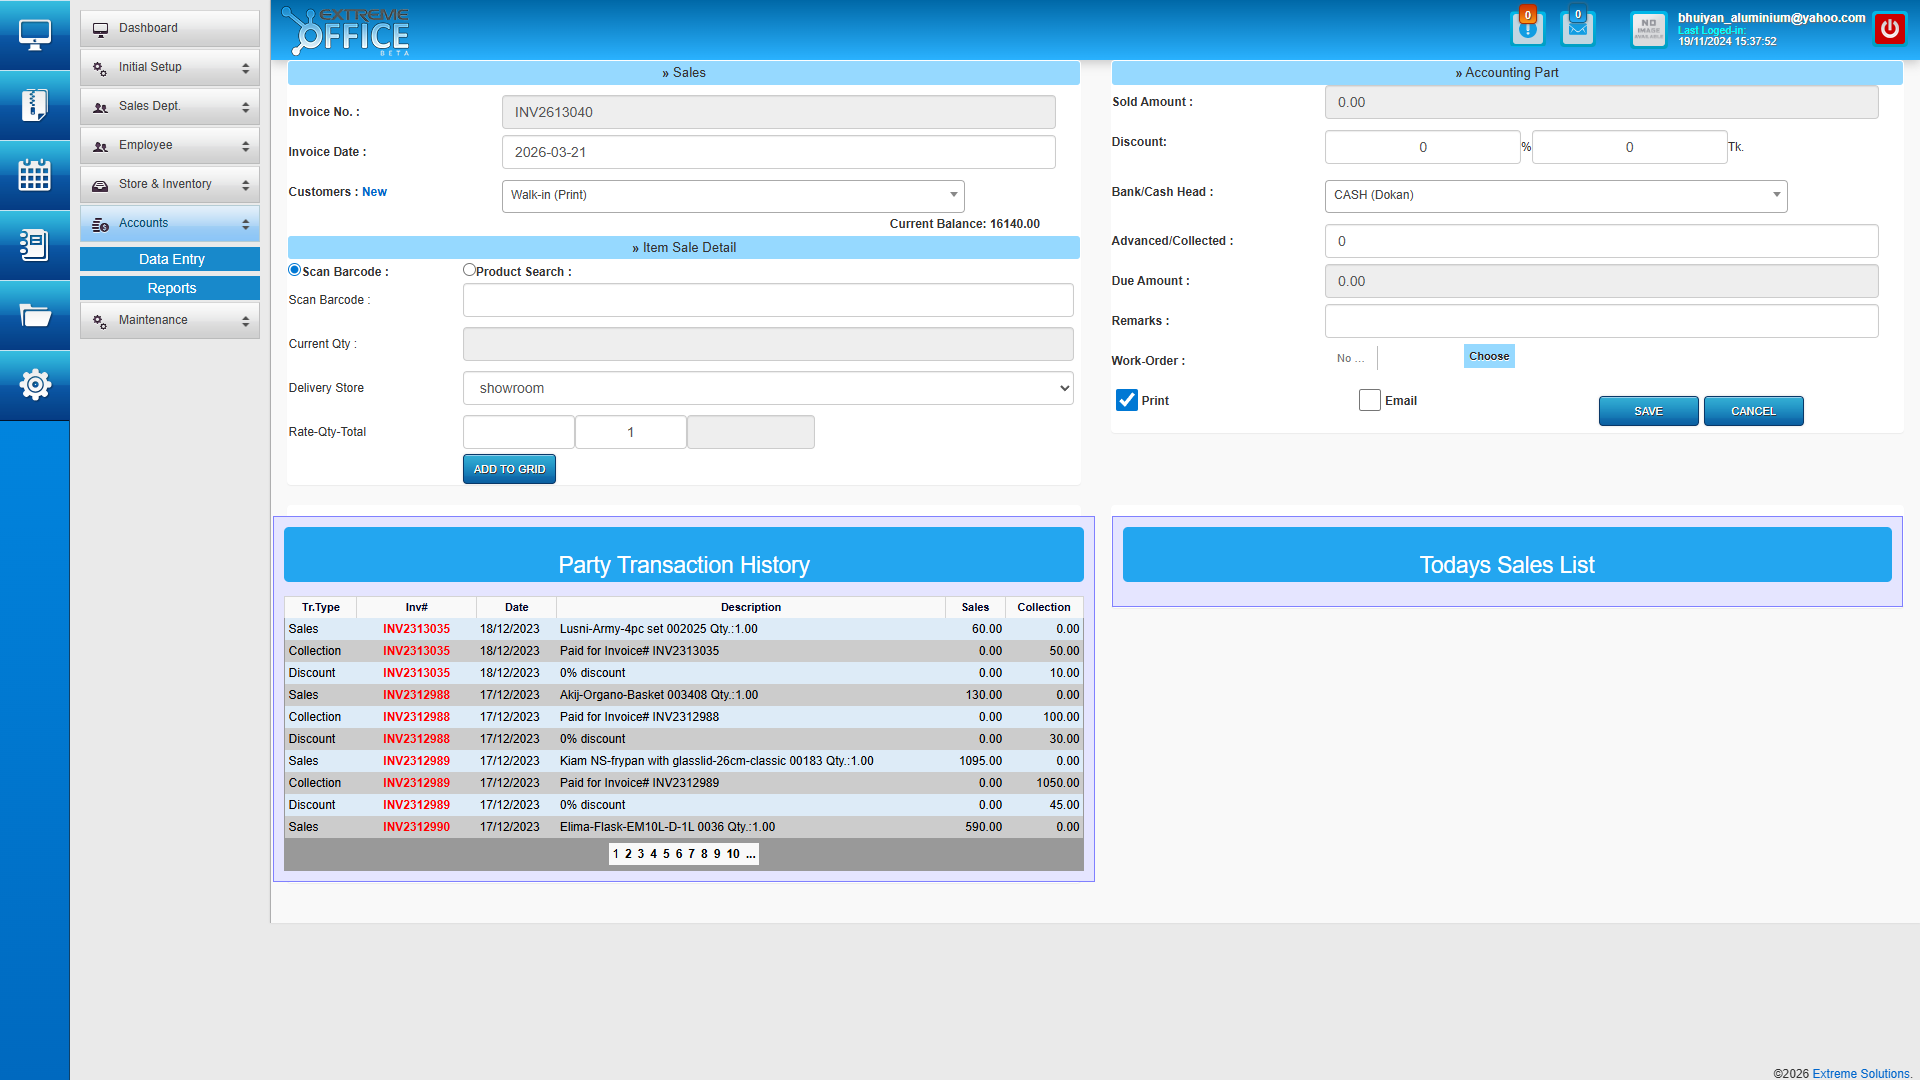Click the ADD TO GRID button

click(509, 469)
